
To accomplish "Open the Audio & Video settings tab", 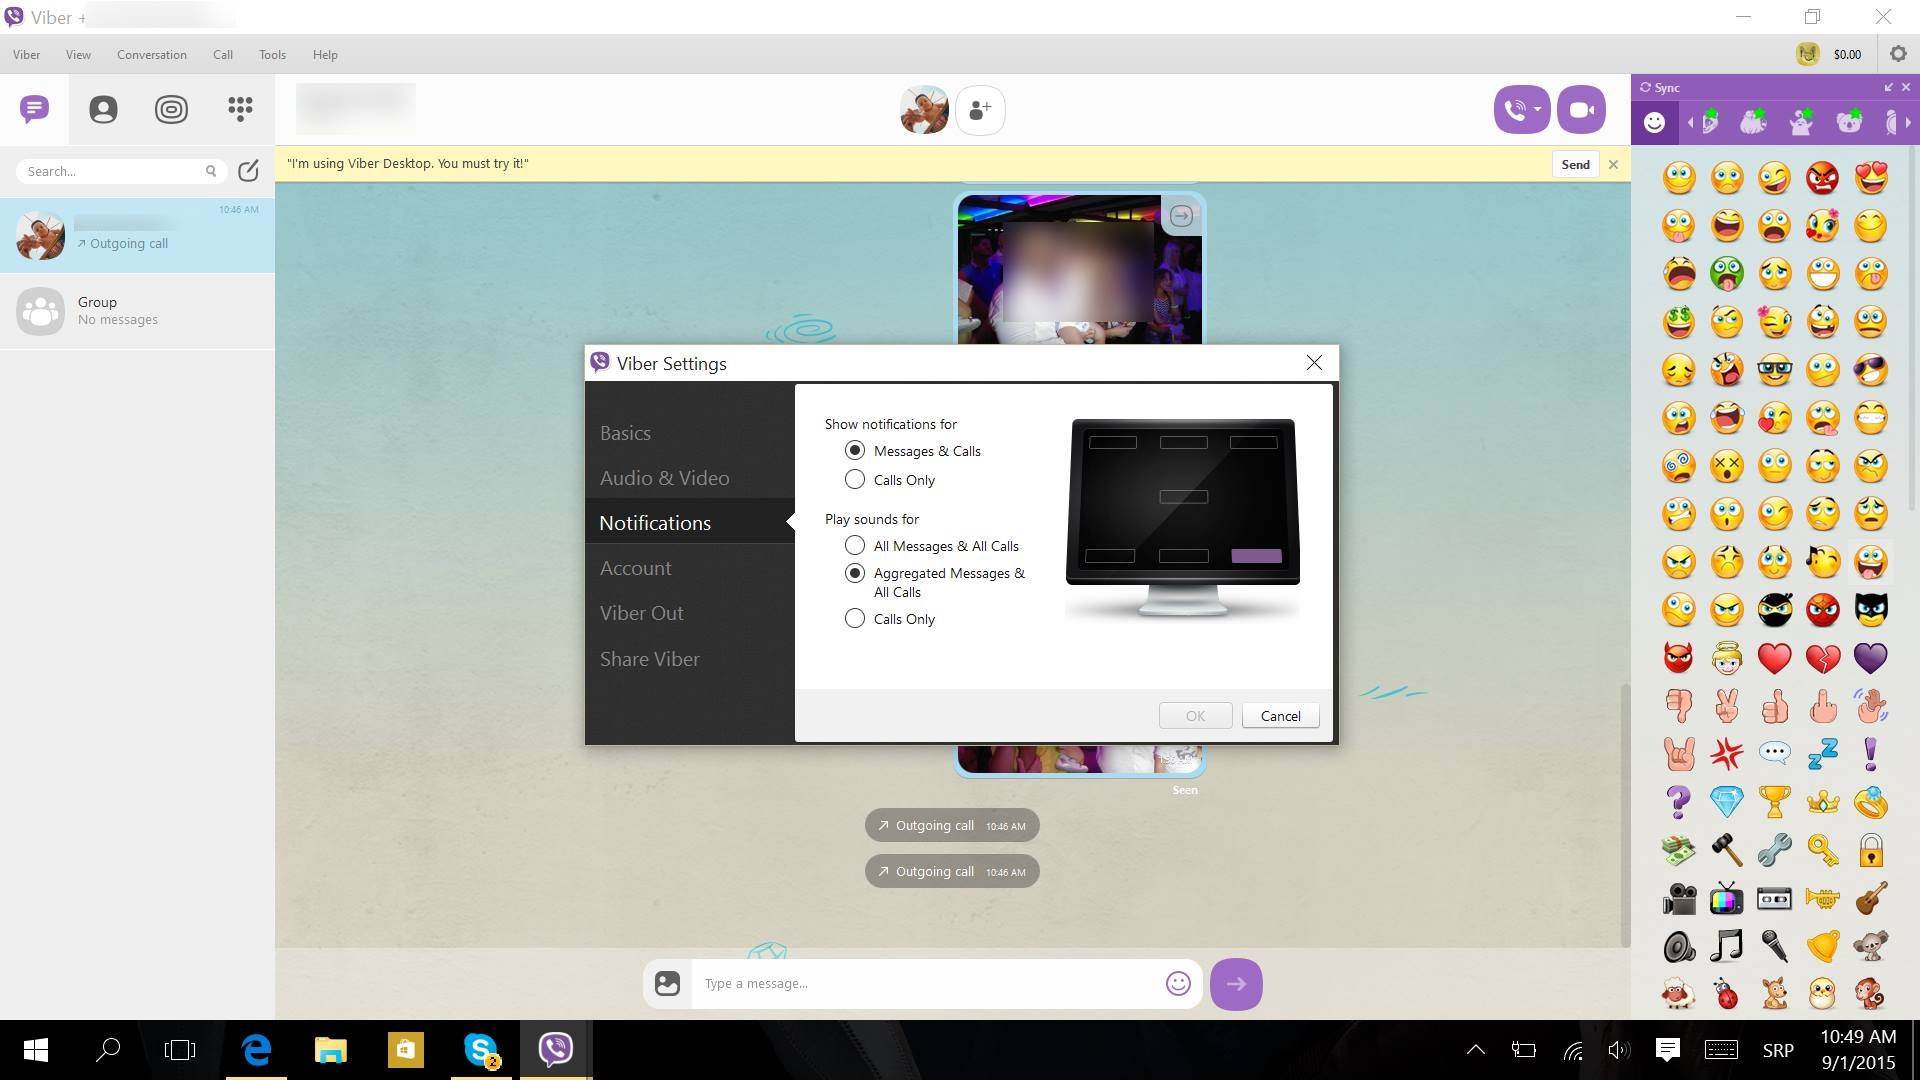I will pos(664,478).
